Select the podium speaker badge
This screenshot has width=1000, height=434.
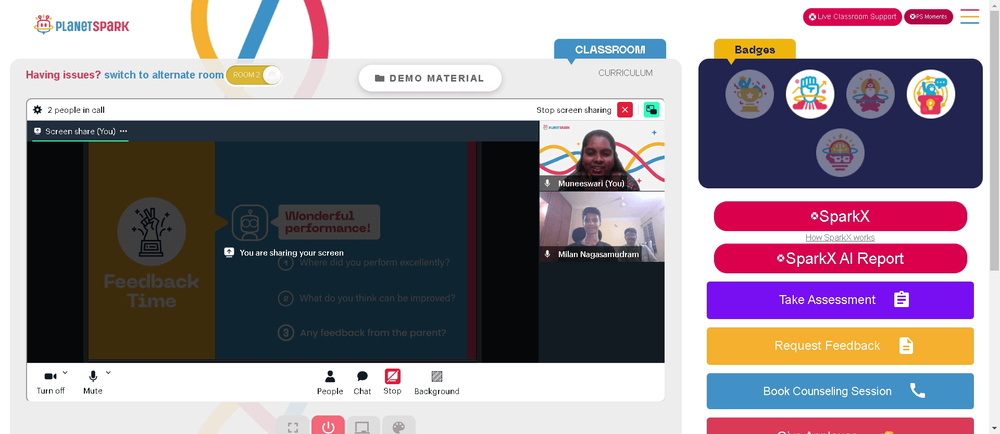(x=931, y=94)
